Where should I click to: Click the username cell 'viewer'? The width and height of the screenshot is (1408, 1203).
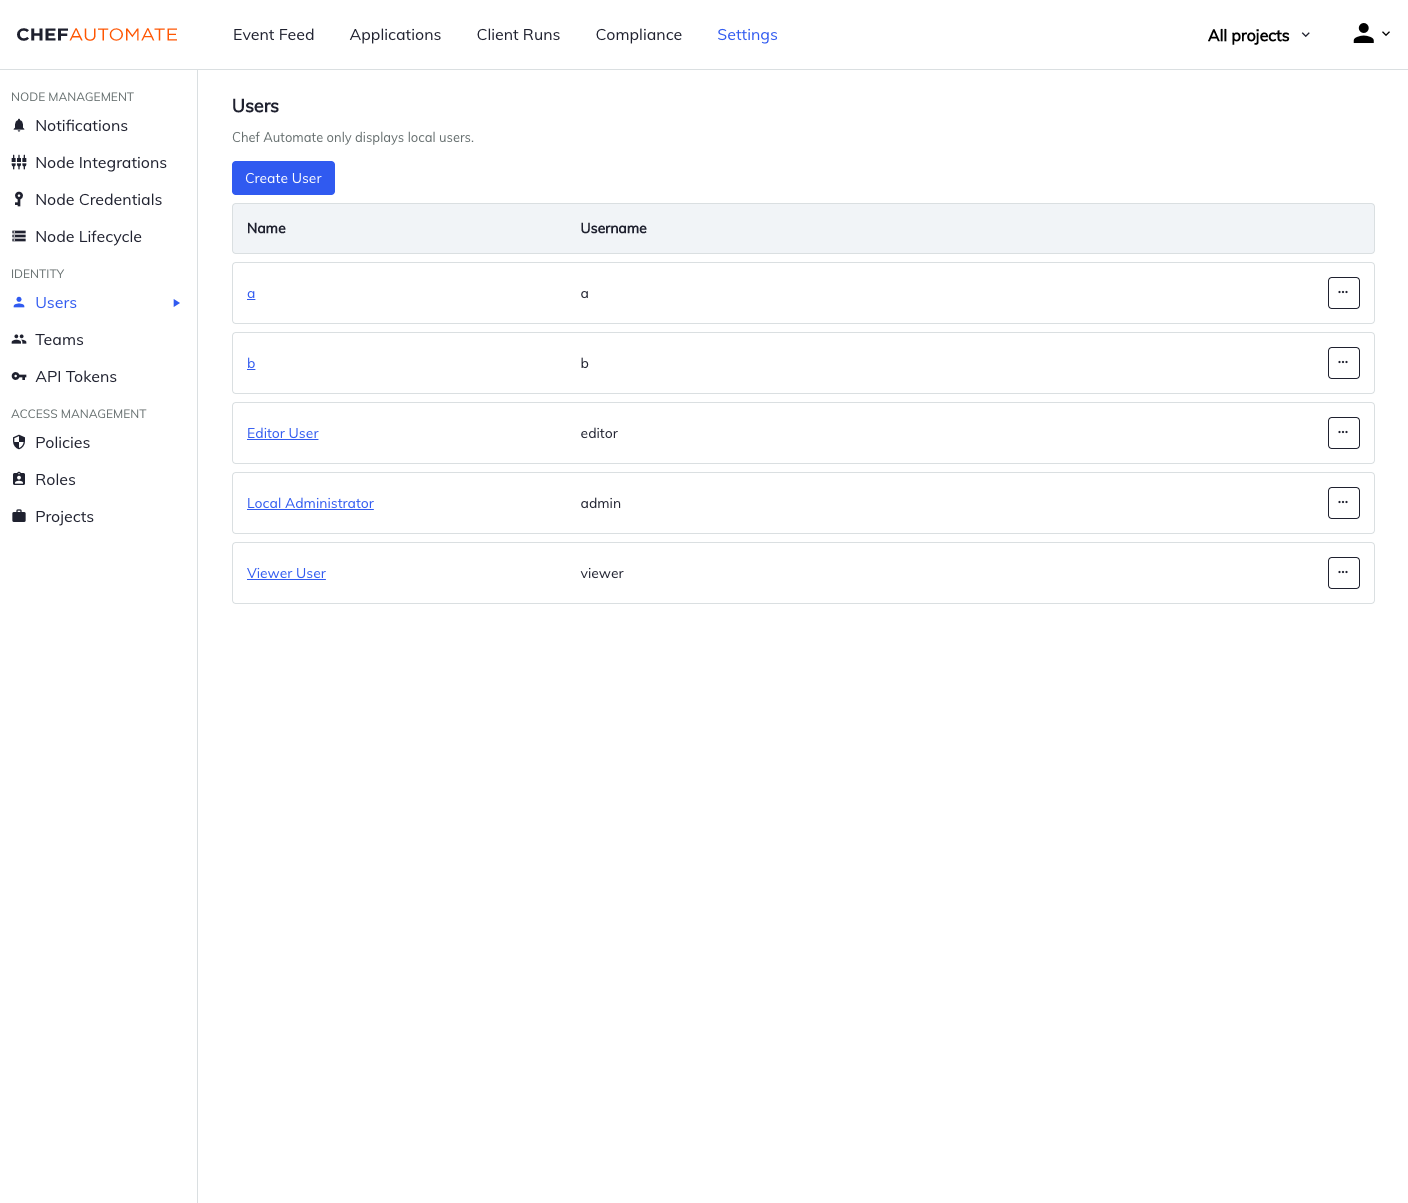602,573
